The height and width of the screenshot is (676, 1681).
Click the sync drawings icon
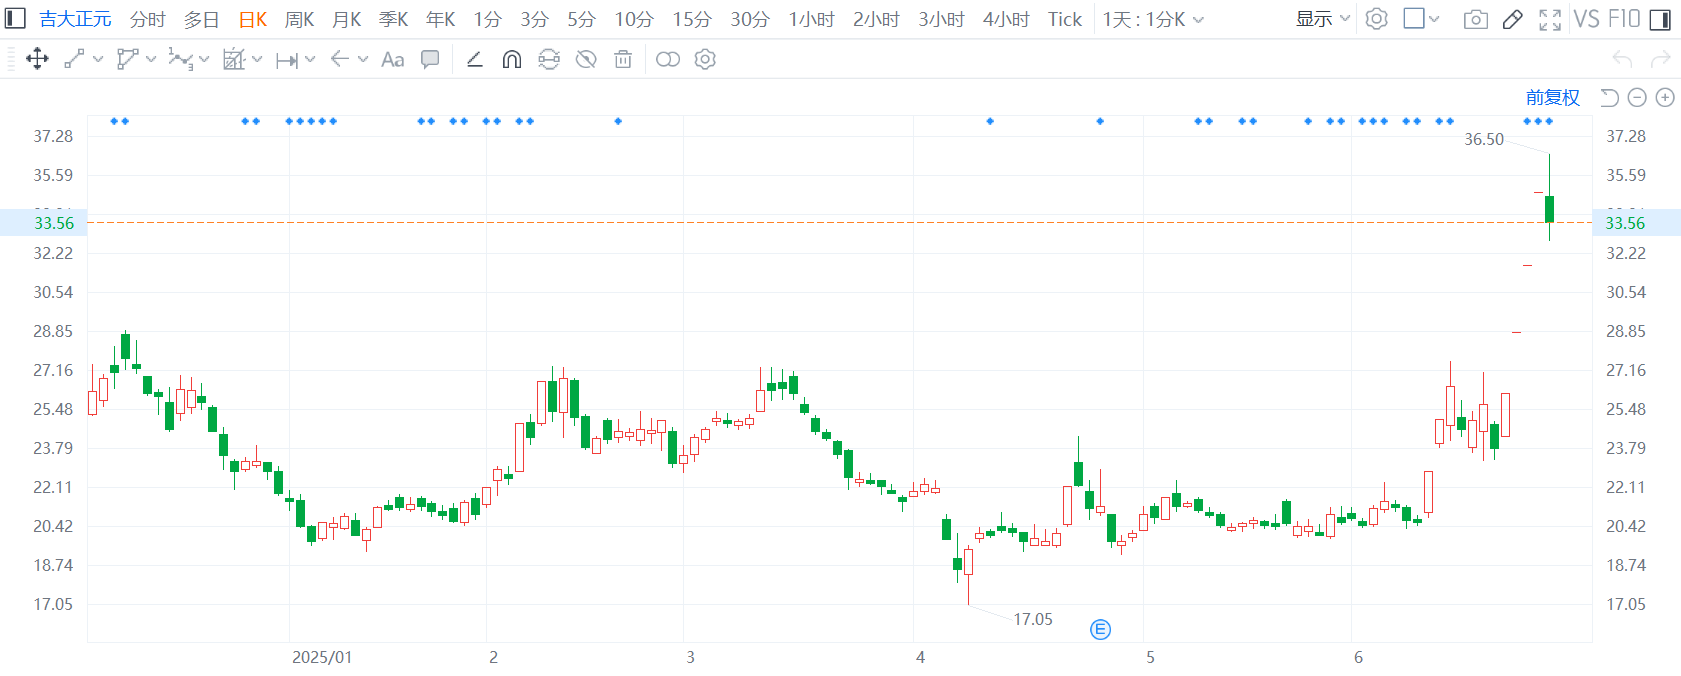[549, 60]
